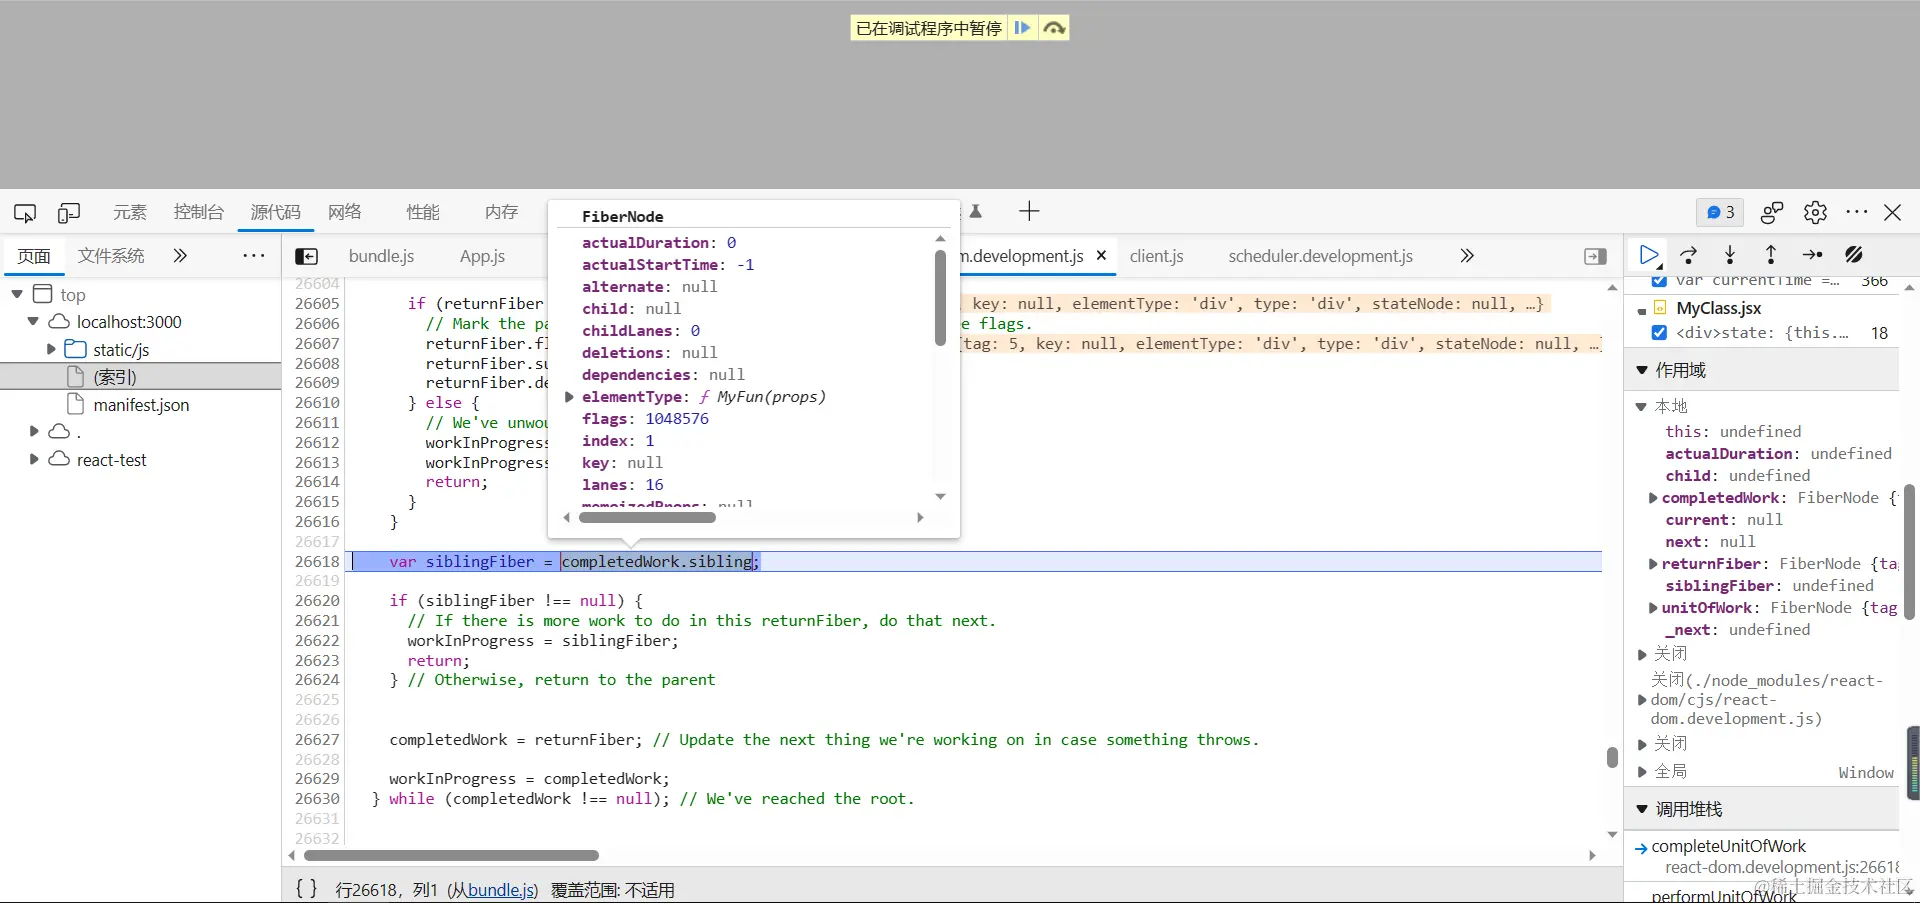
Task: Toggle the debugger sidebar panel icon
Action: tap(1595, 256)
